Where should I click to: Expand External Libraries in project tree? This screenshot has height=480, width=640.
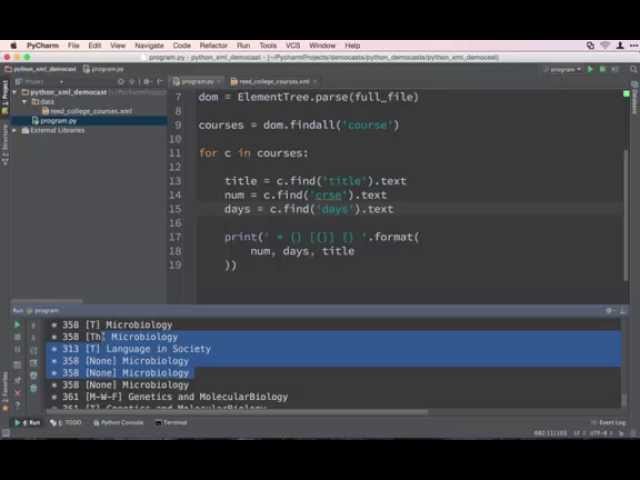(x=15, y=131)
